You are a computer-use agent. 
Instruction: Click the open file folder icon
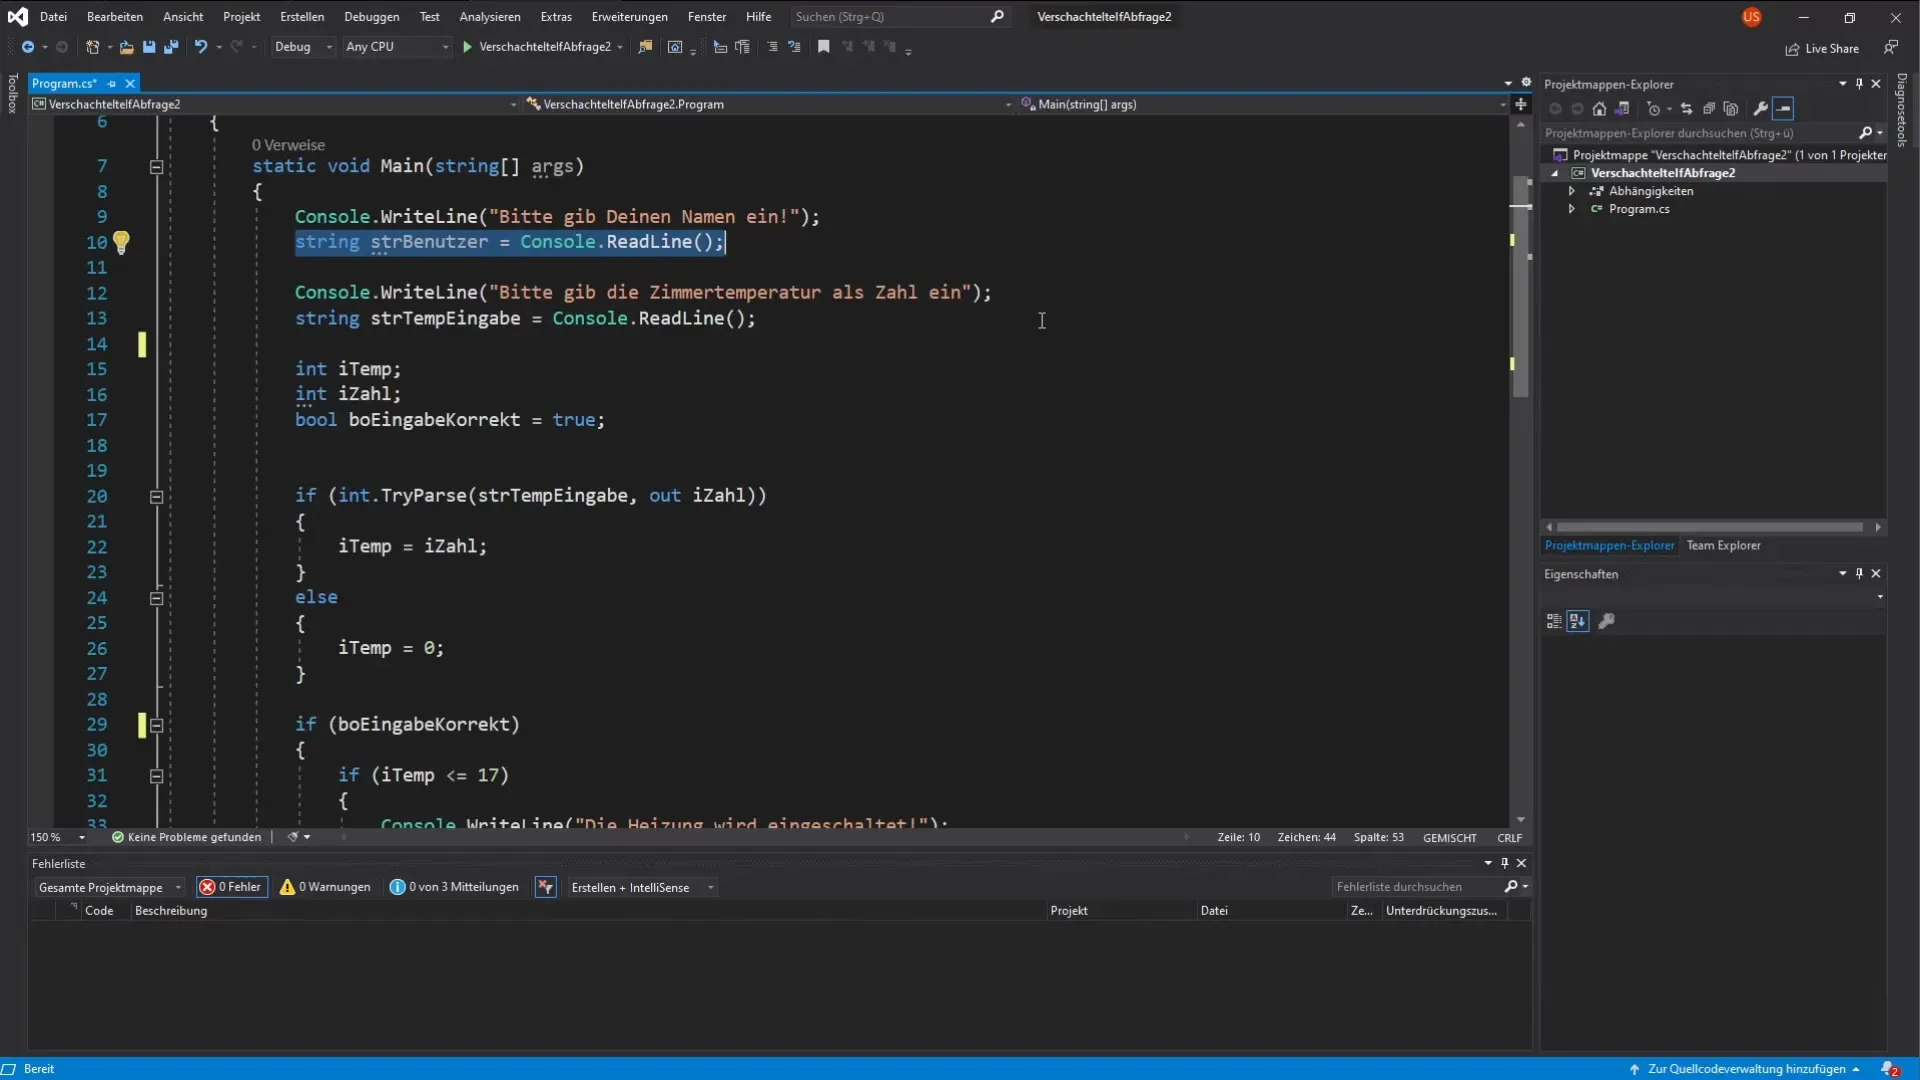126,47
